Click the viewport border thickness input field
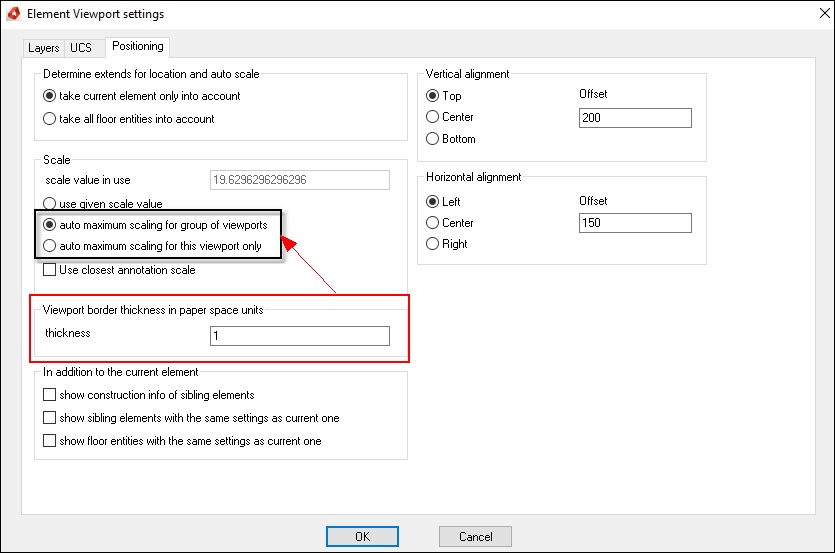This screenshot has height=553, width=835. click(300, 336)
